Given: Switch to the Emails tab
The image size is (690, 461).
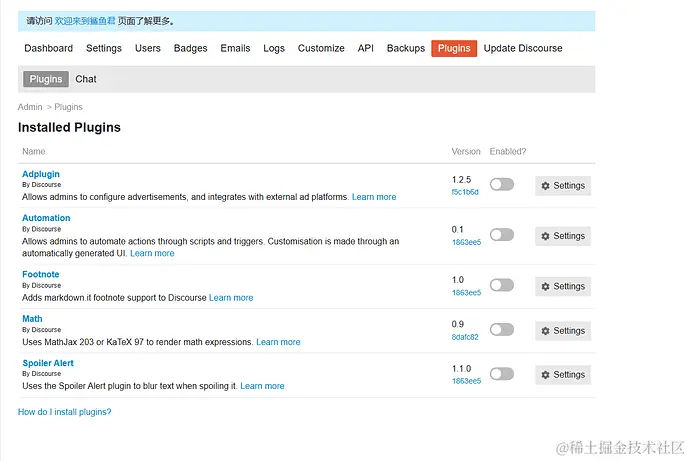Looking at the screenshot, I should 235,48.
